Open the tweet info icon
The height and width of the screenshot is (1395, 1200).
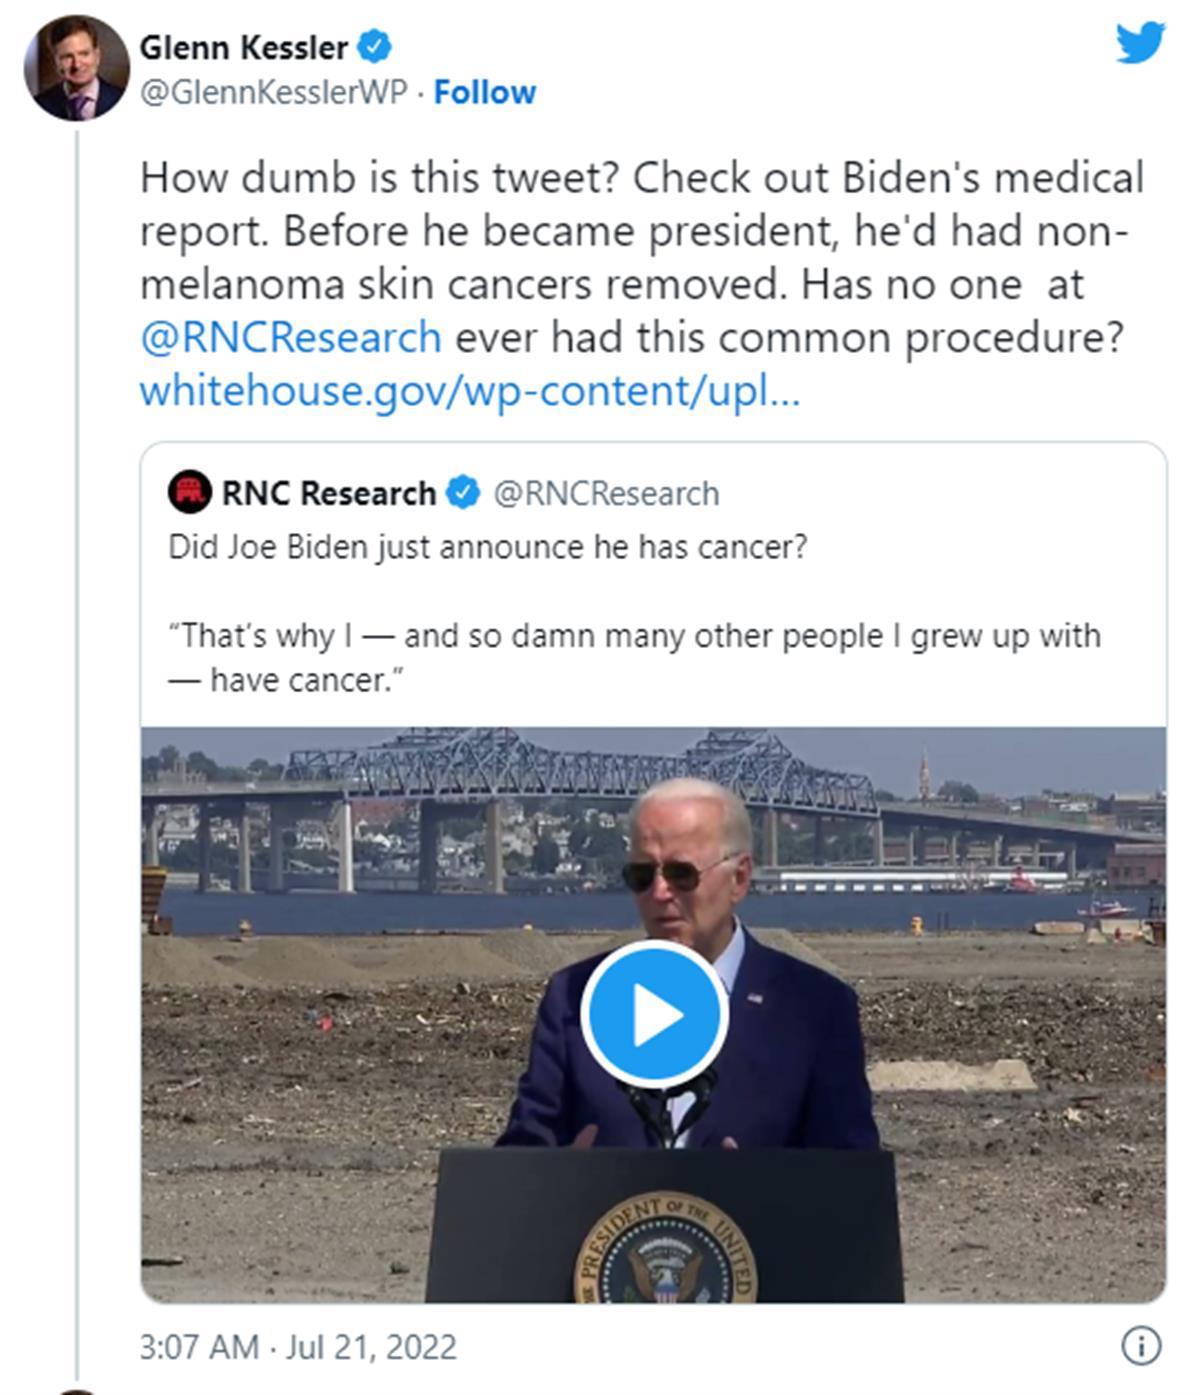tap(1141, 1345)
